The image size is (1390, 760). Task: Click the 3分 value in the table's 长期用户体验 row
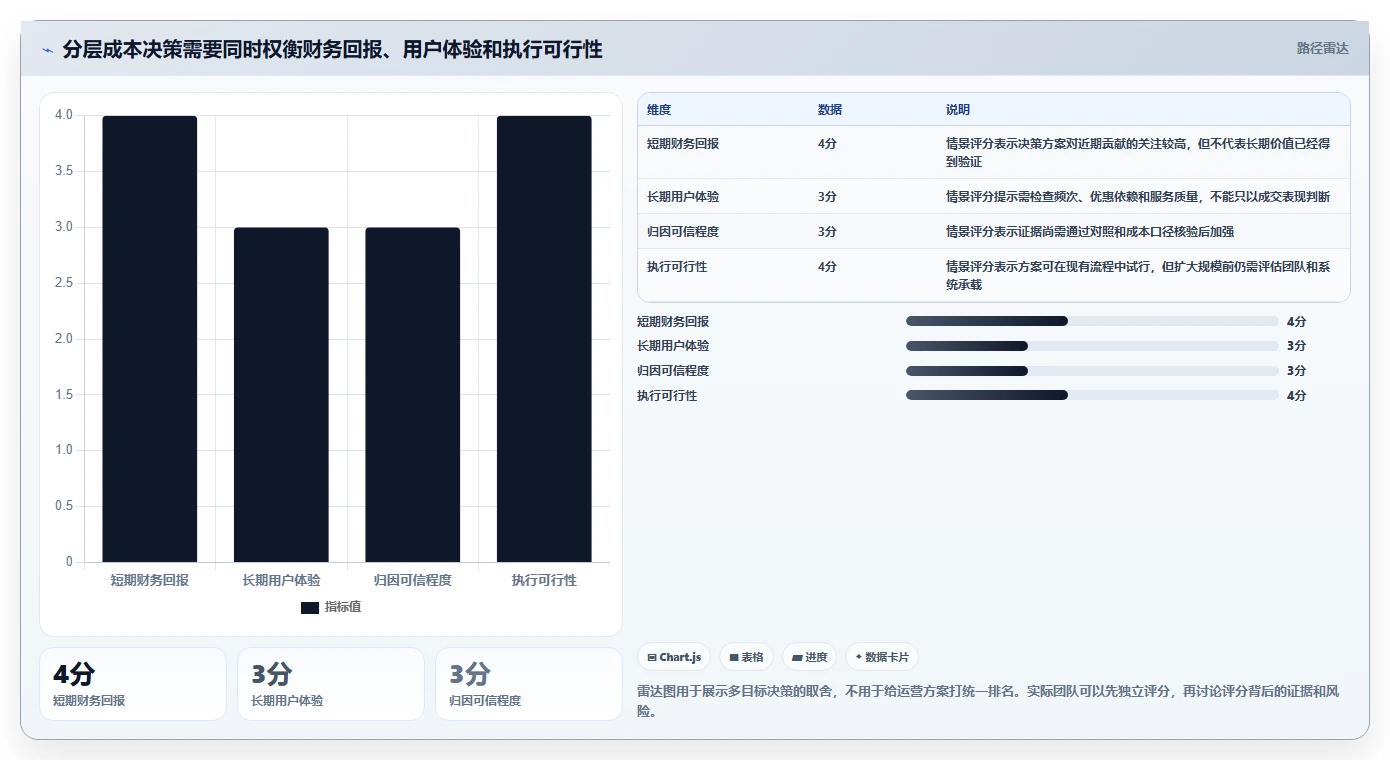pos(827,197)
